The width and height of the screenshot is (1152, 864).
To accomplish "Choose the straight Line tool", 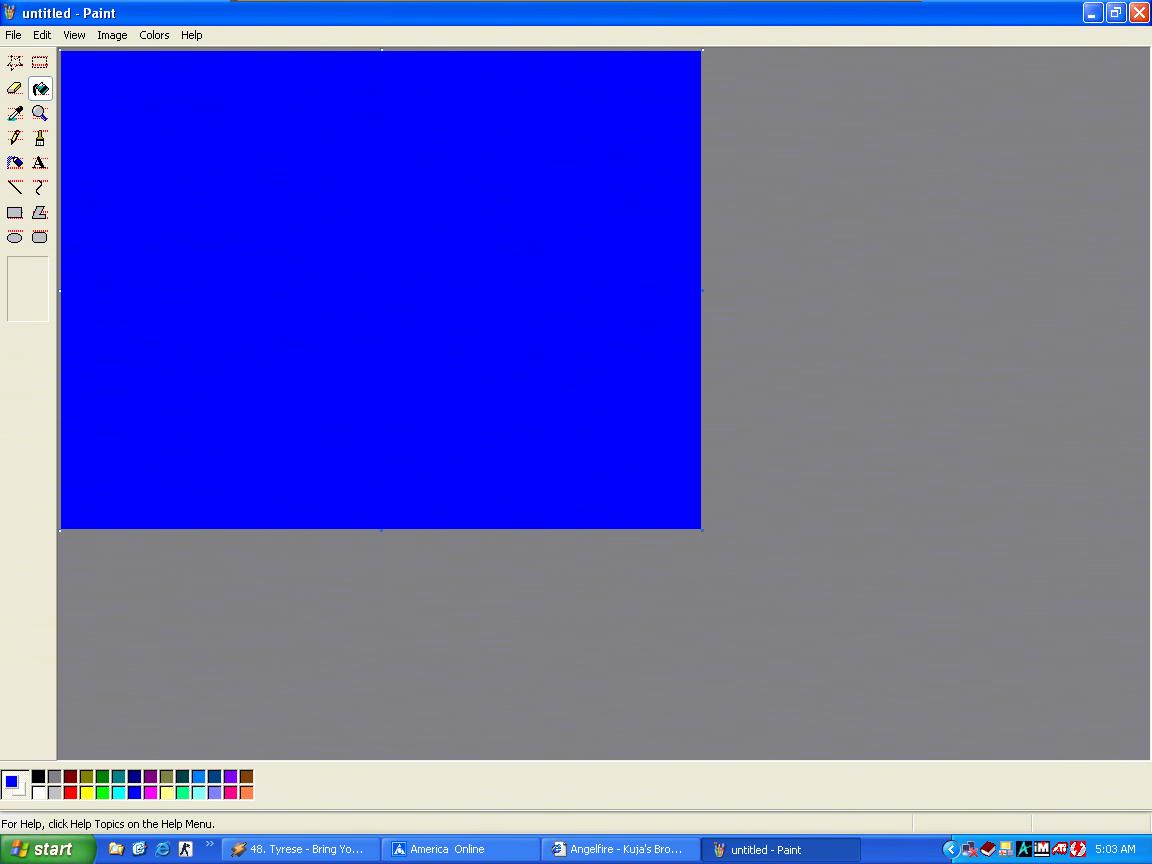I will point(15,187).
